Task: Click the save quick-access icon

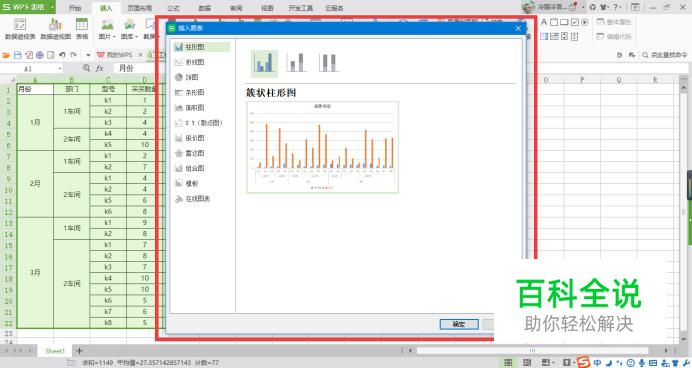Action: pyautogui.click(x=18, y=55)
